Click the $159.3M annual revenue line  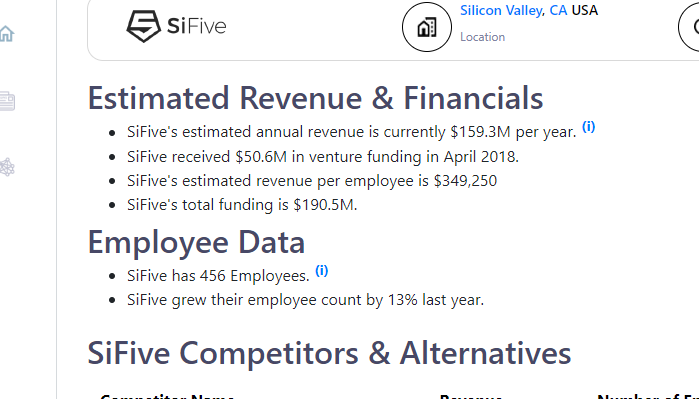point(352,132)
